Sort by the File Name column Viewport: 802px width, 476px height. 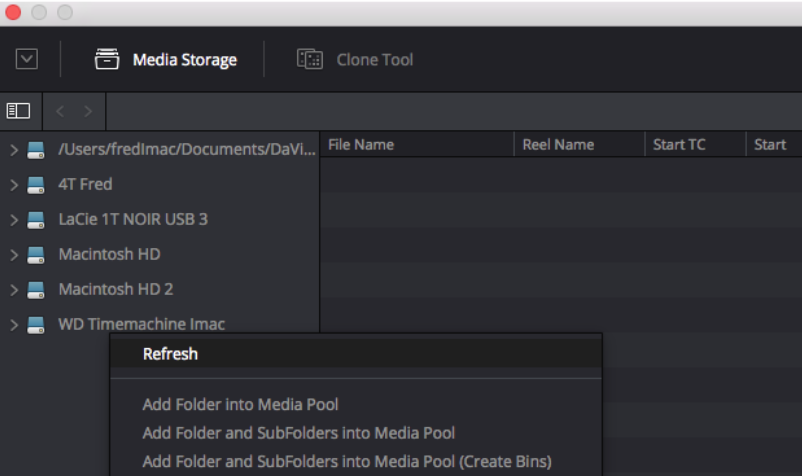(x=361, y=145)
